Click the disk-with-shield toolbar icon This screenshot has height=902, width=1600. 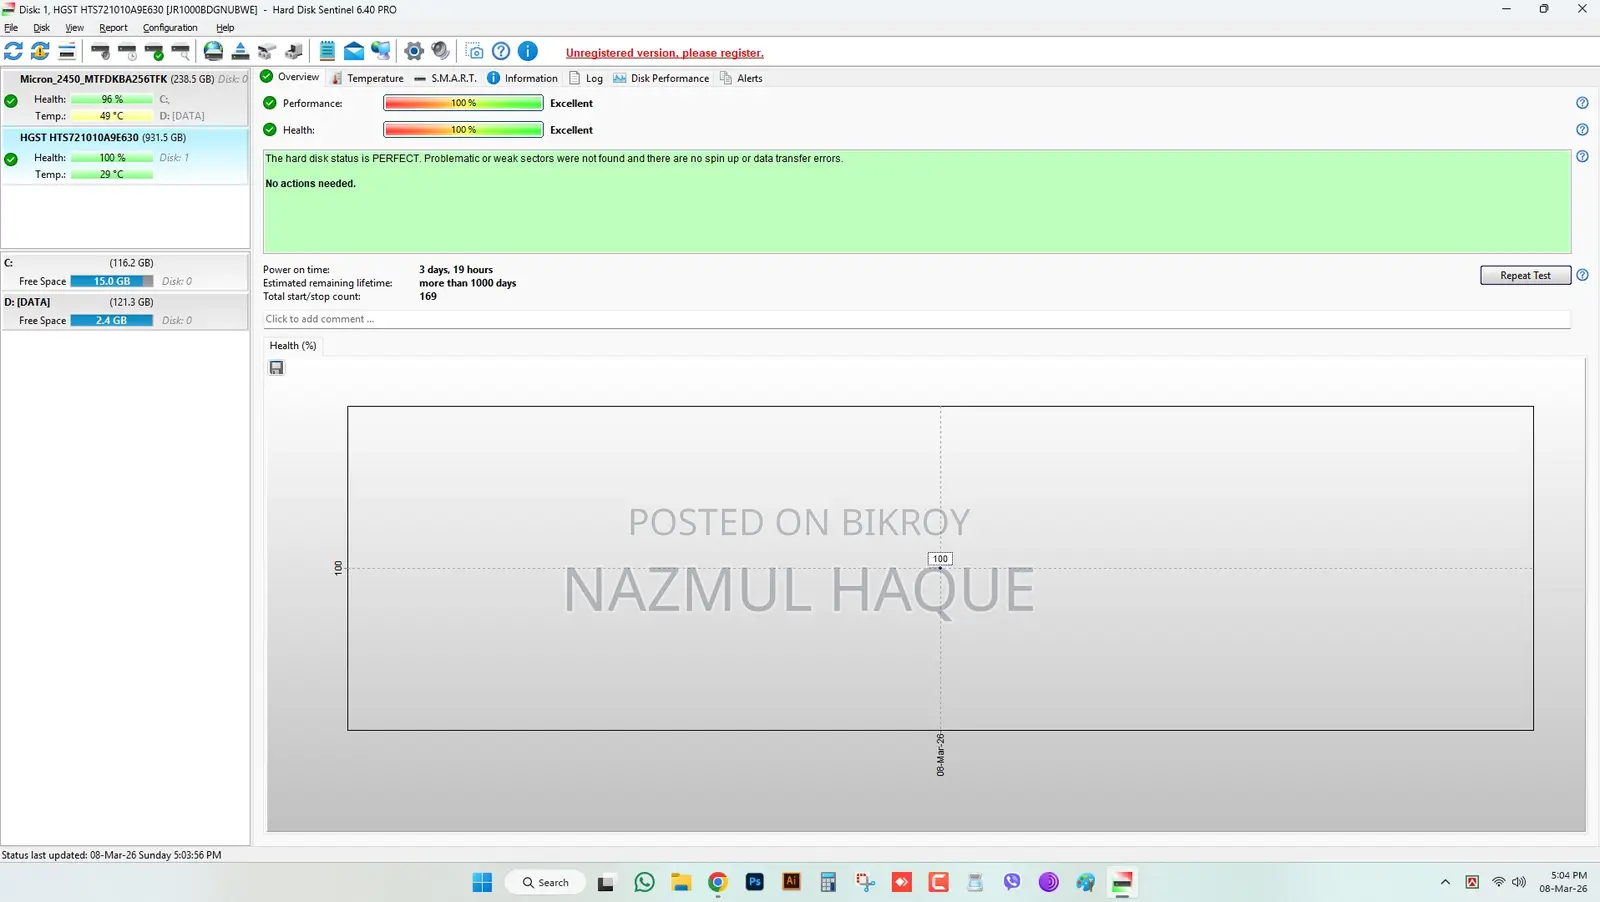coord(100,51)
